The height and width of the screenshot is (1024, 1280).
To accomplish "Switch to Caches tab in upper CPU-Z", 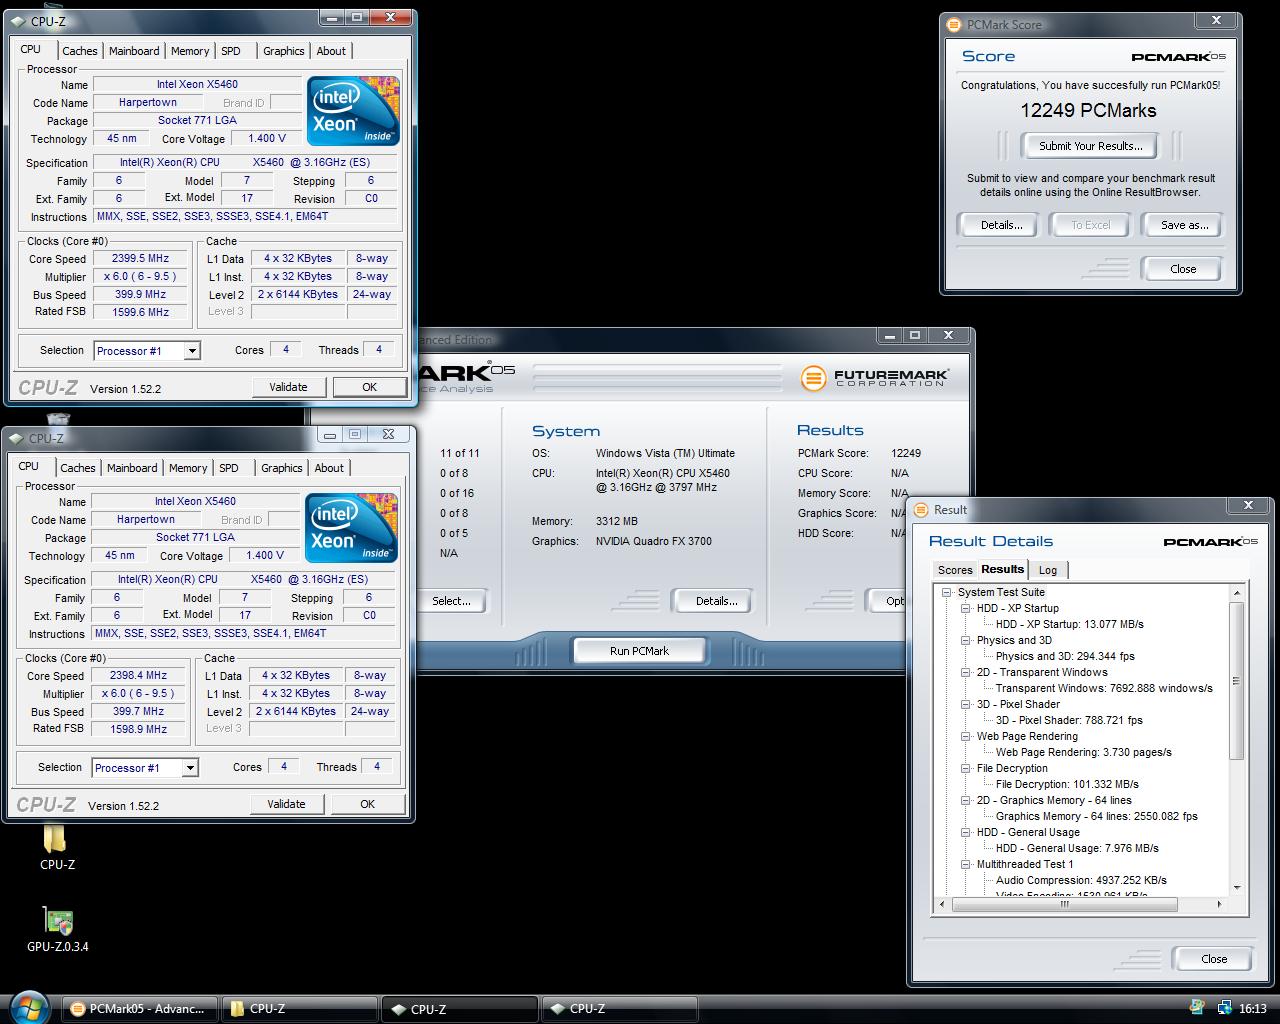I will (x=79, y=51).
